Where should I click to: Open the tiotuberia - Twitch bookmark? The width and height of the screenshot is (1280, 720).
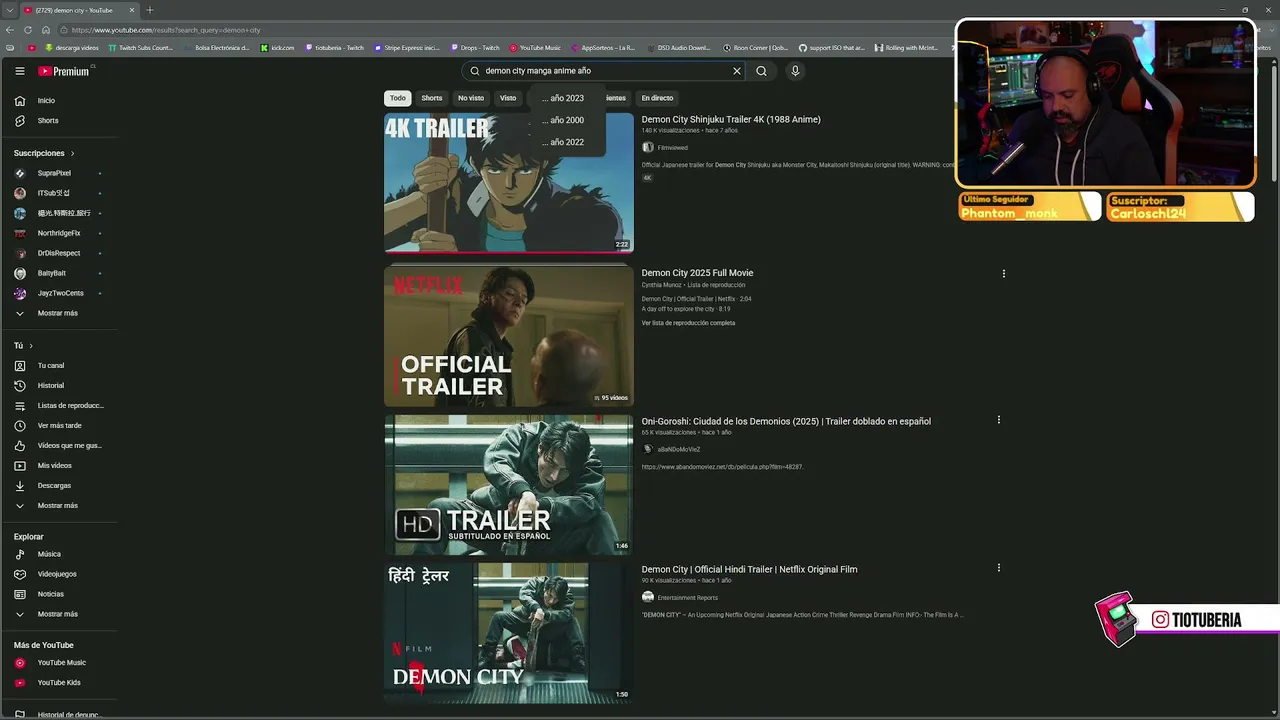(x=333, y=48)
